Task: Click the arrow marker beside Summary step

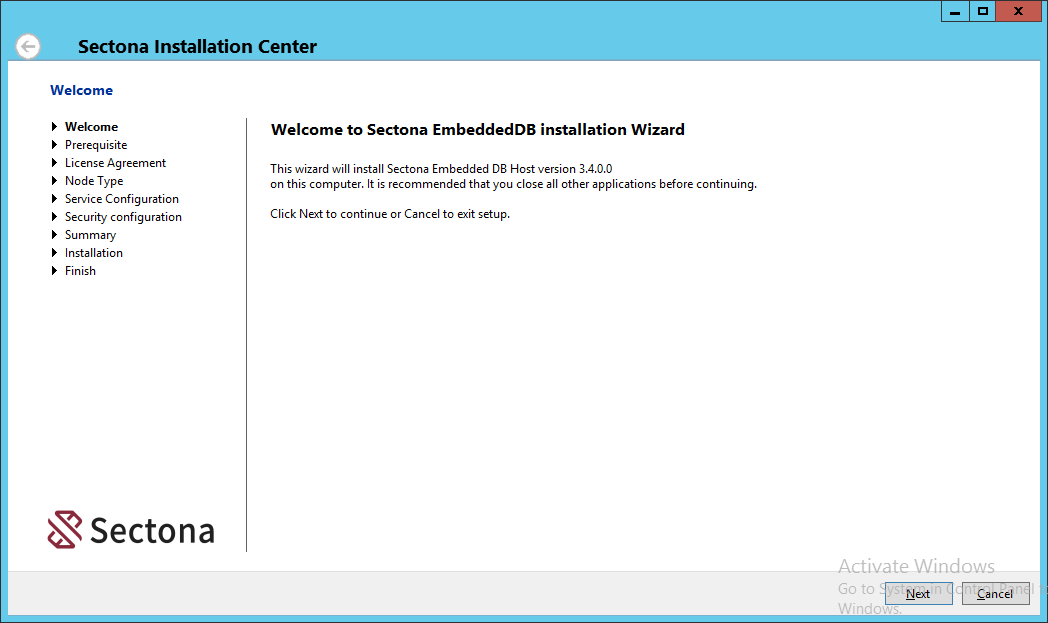Action: coord(56,234)
